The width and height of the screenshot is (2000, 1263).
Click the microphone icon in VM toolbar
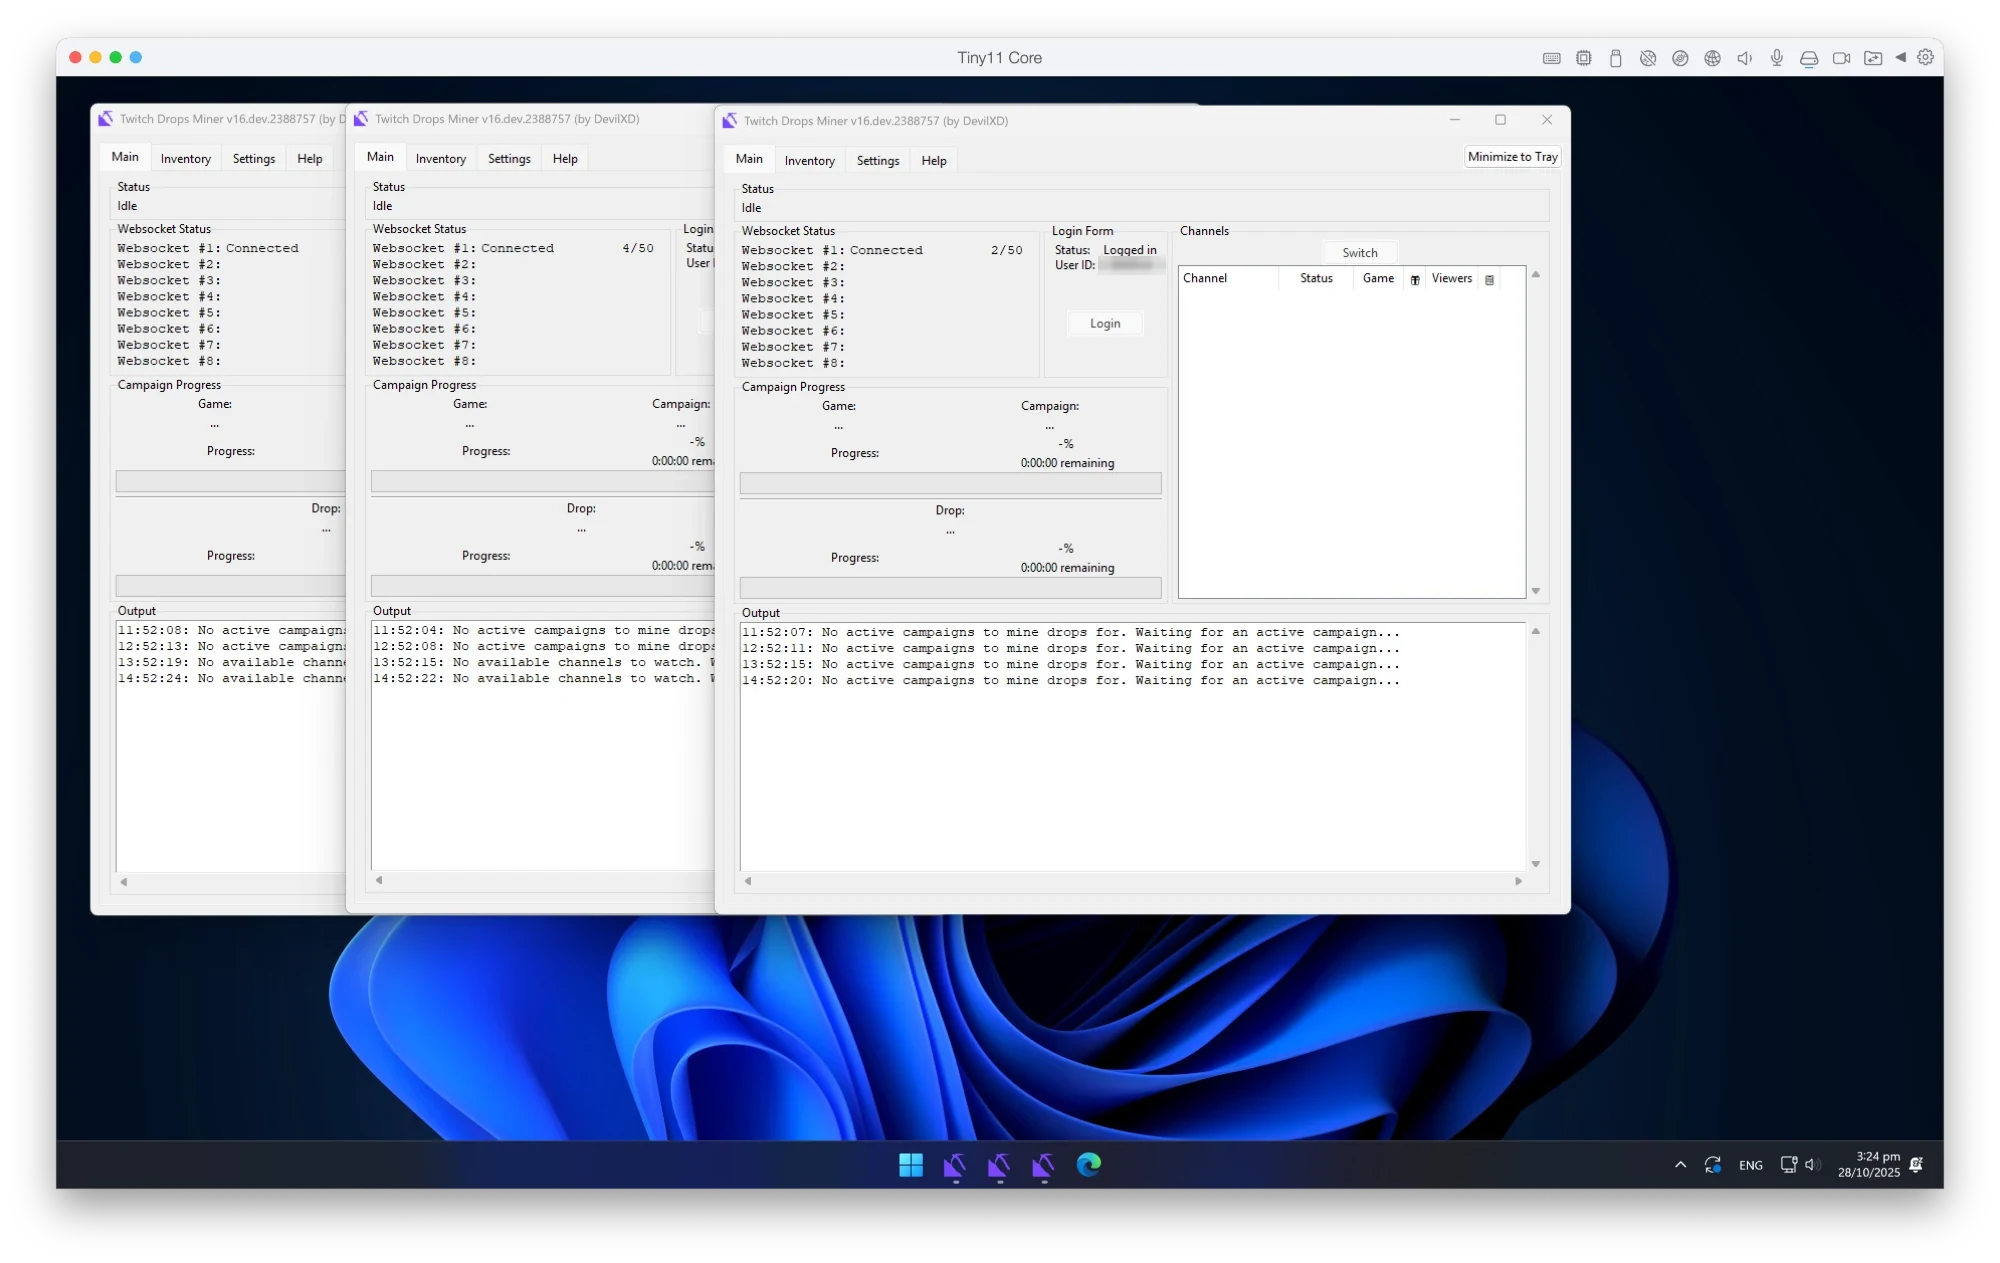pyautogui.click(x=1776, y=58)
